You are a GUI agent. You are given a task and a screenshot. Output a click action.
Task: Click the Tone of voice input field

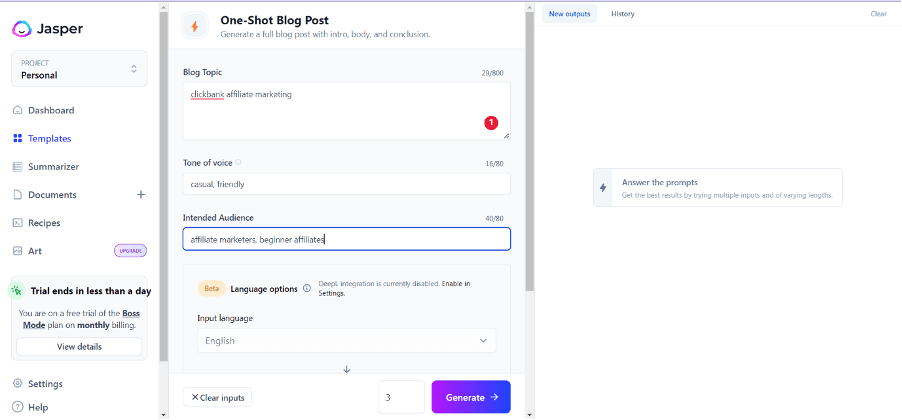346,184
